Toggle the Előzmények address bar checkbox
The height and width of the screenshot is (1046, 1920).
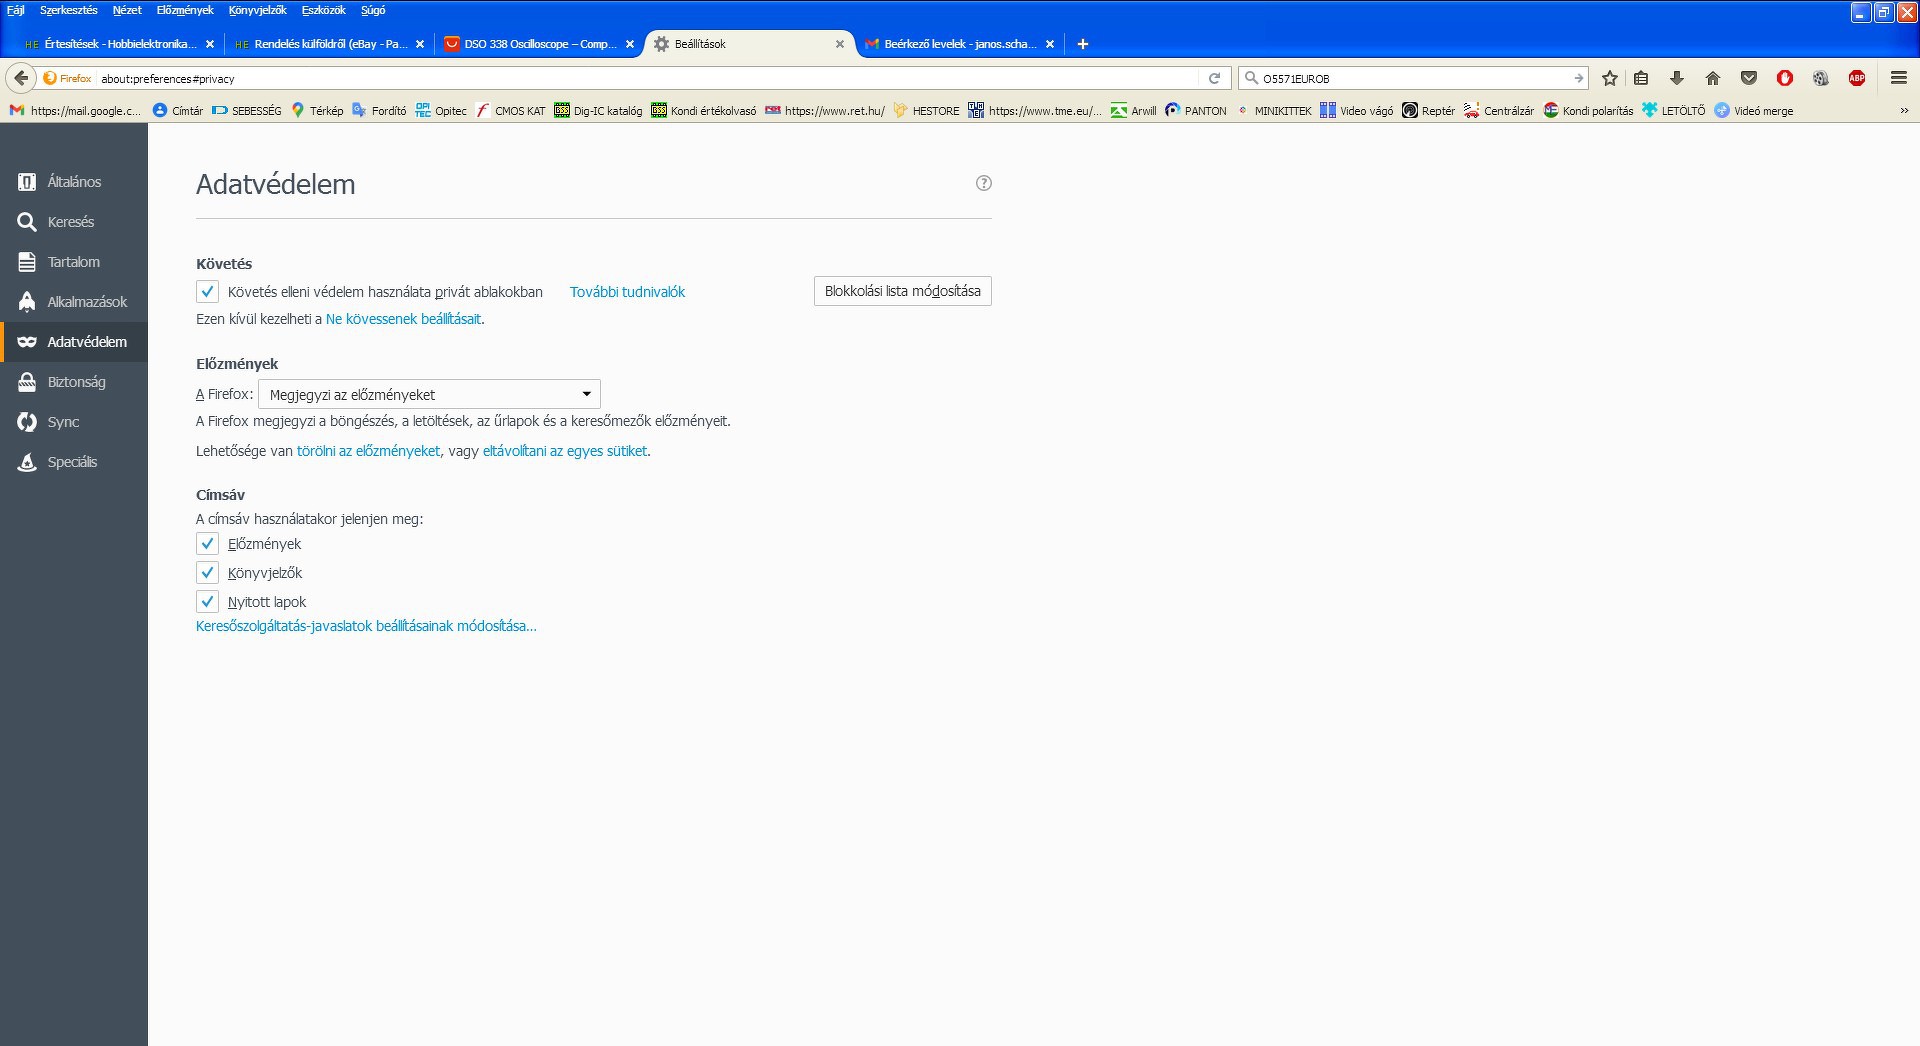point(207,543)
